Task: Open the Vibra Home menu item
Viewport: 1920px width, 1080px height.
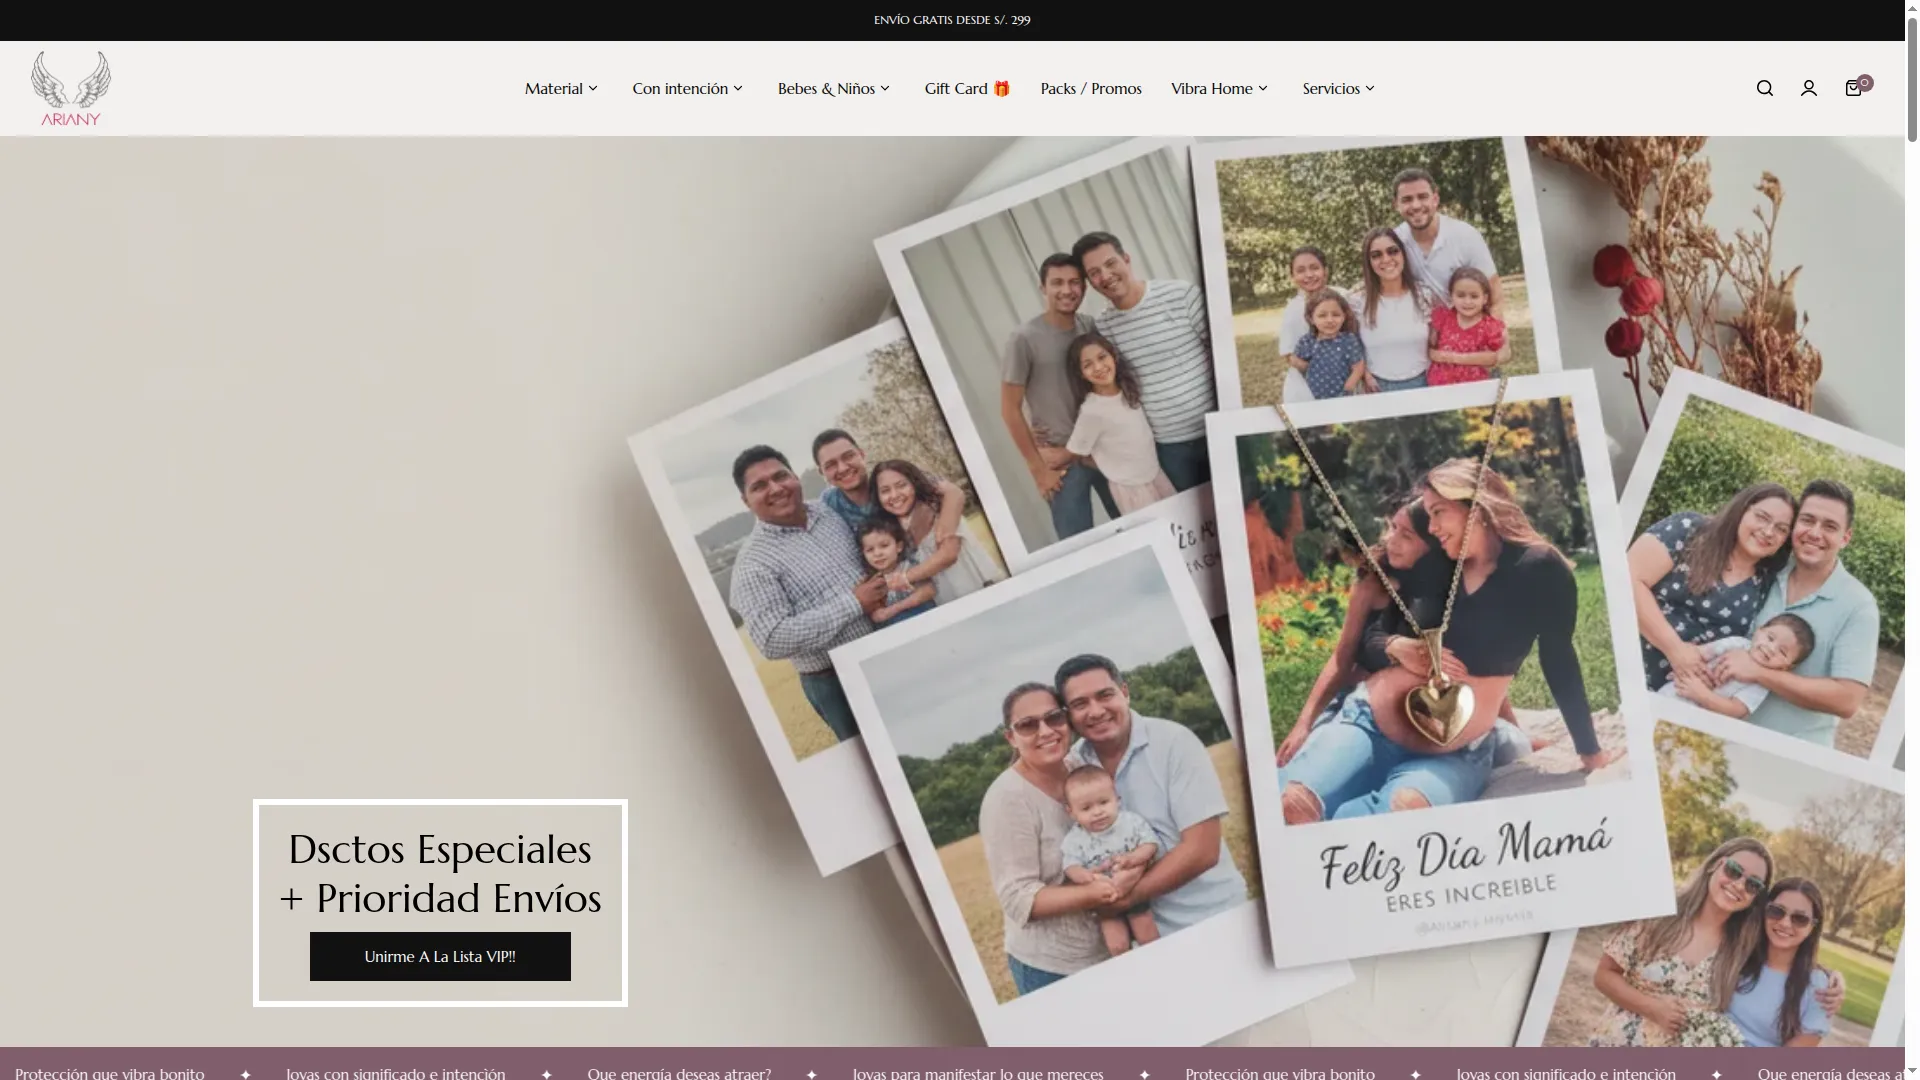Action: tap(1212, 89)
